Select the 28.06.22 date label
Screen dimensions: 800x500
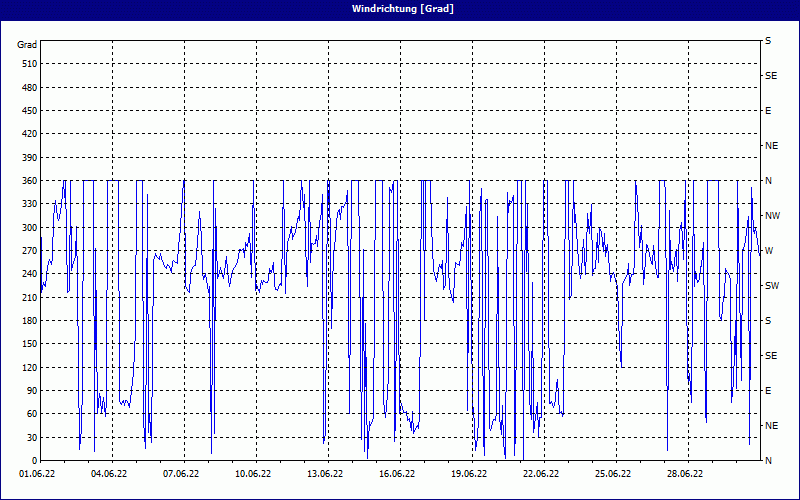pyautogui.click(x=685, y=474)
